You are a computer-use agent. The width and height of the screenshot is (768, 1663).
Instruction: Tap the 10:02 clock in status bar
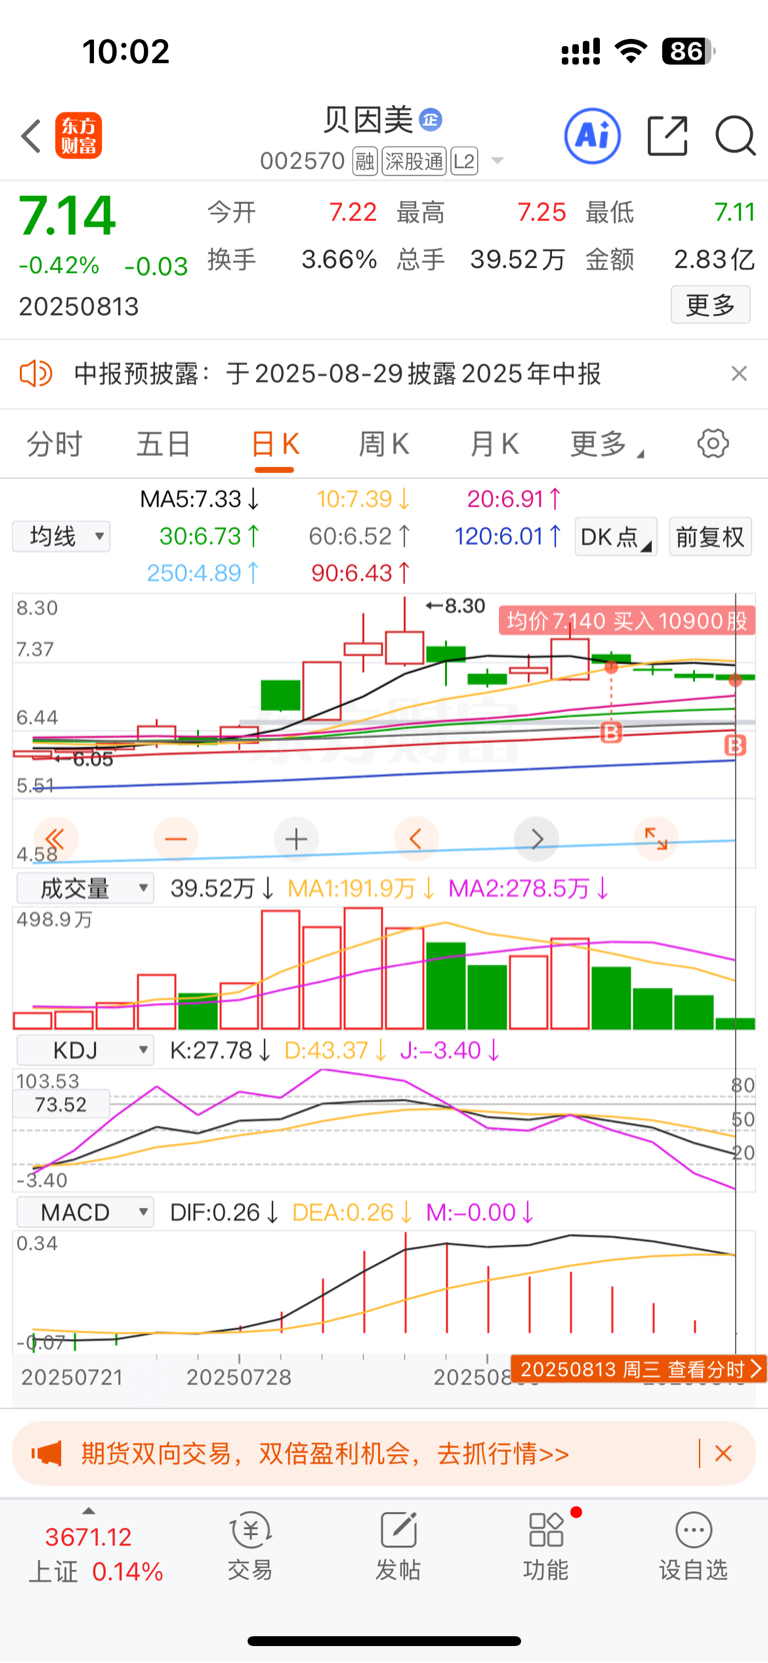(x=126, y=51)
